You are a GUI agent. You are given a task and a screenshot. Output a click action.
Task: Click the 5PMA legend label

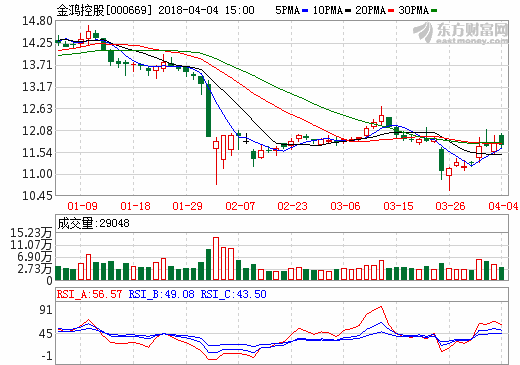point(288,10)
